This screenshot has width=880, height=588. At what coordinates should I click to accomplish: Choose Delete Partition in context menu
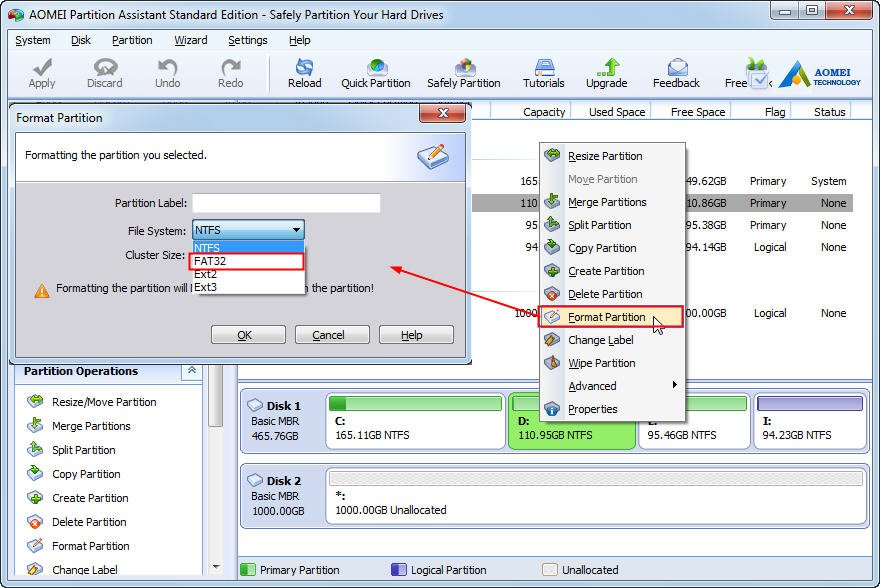[x=612, y=294]
